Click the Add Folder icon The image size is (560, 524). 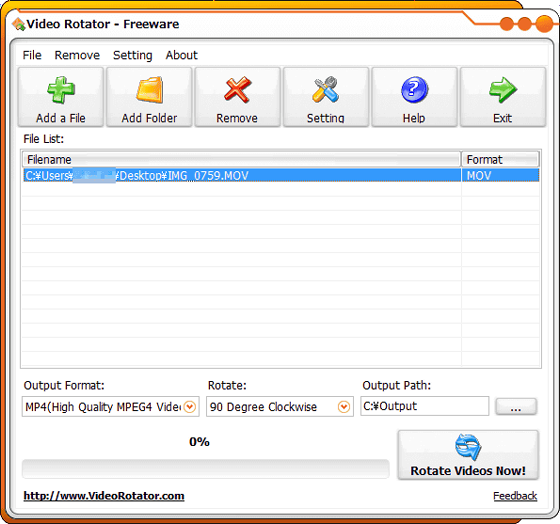coord(149,90)
